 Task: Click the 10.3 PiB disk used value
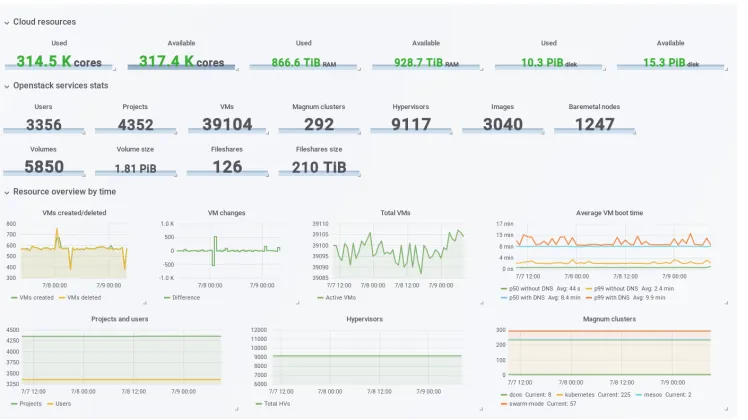549,63
